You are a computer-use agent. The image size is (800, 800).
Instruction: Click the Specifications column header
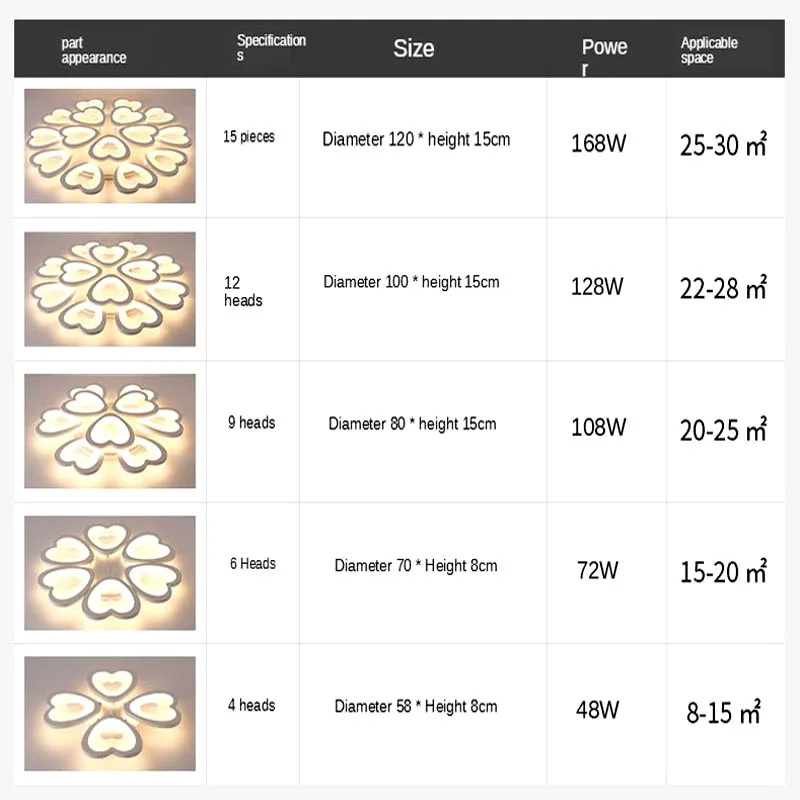[x=270, y=48]
